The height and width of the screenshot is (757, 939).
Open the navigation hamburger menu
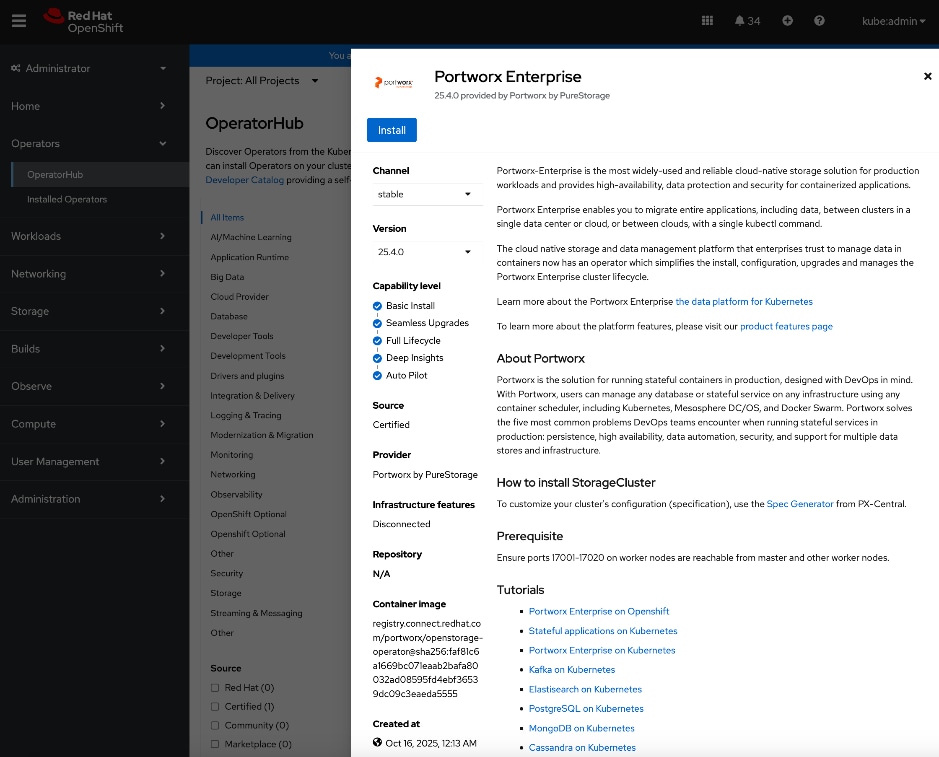pyautogui.click(x=19, y=18)
